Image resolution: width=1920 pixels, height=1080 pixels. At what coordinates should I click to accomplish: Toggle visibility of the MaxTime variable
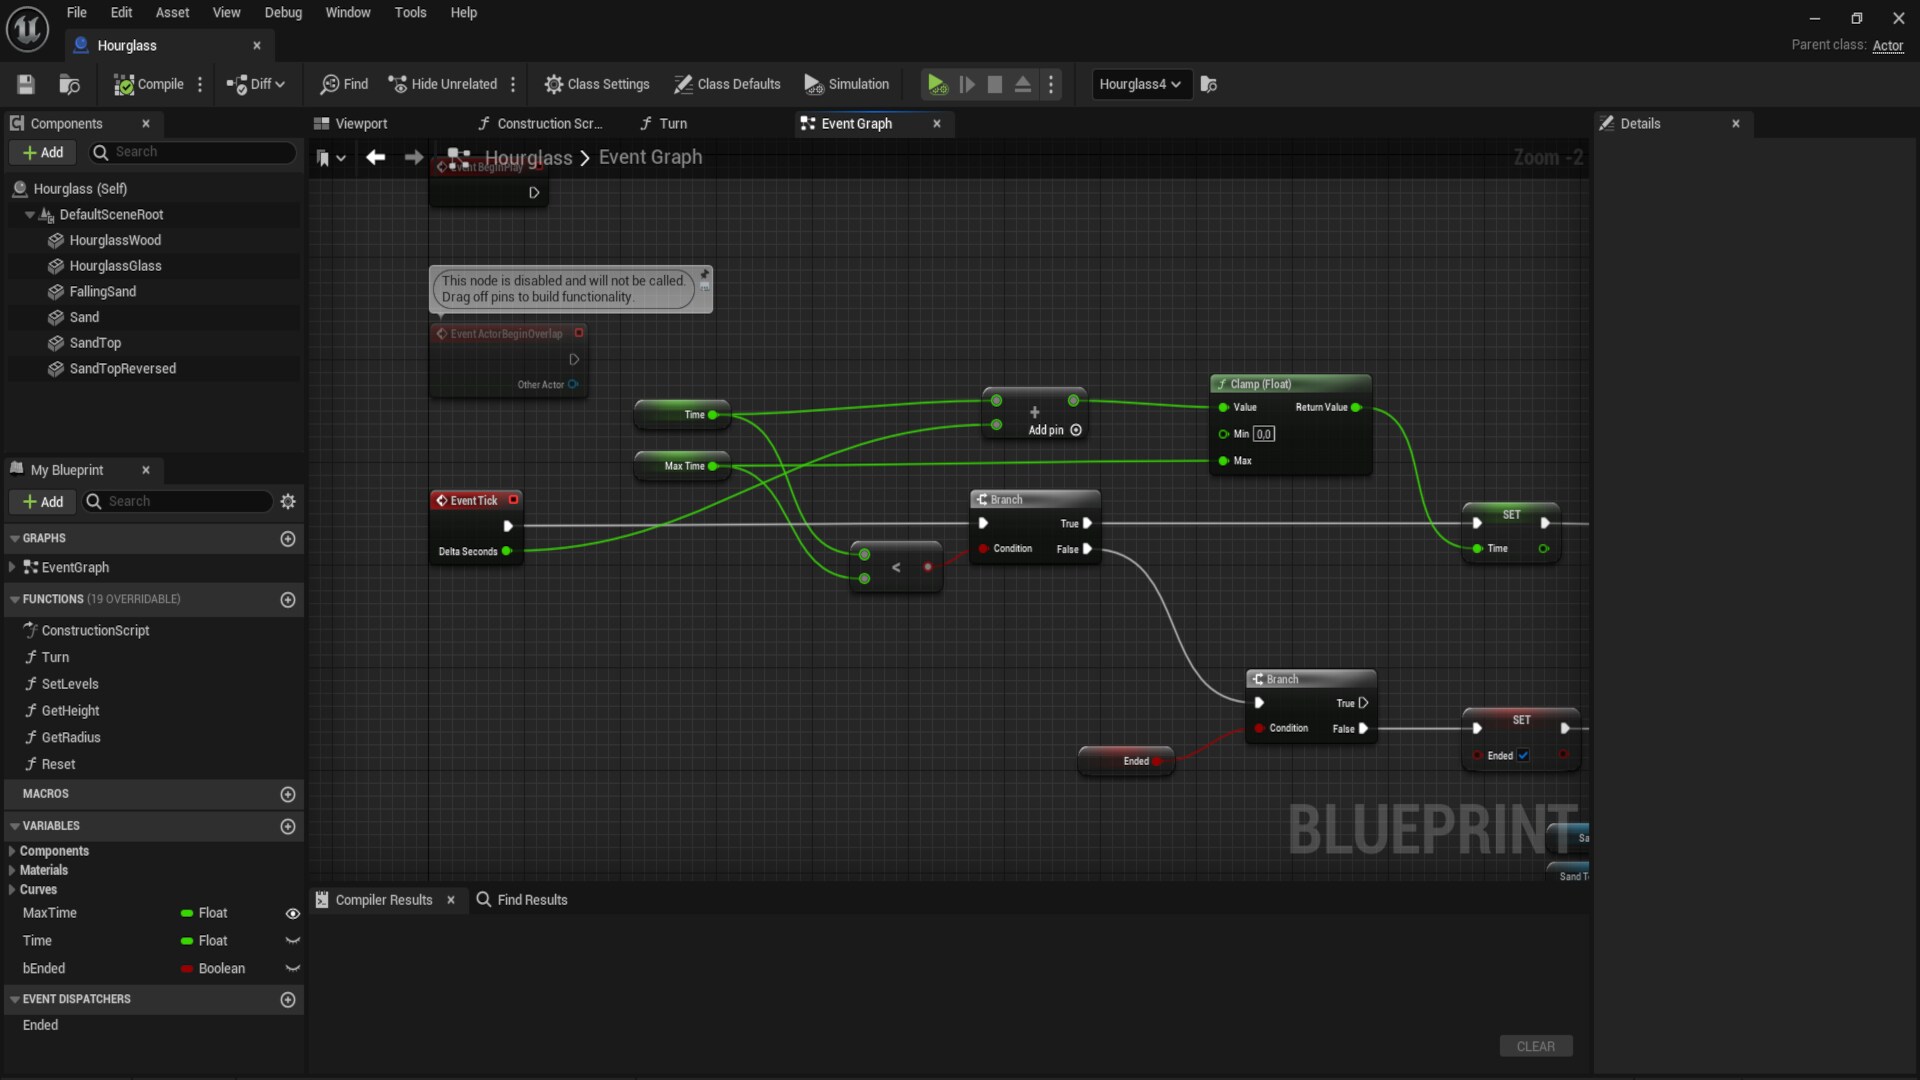(x=292, y=913)
